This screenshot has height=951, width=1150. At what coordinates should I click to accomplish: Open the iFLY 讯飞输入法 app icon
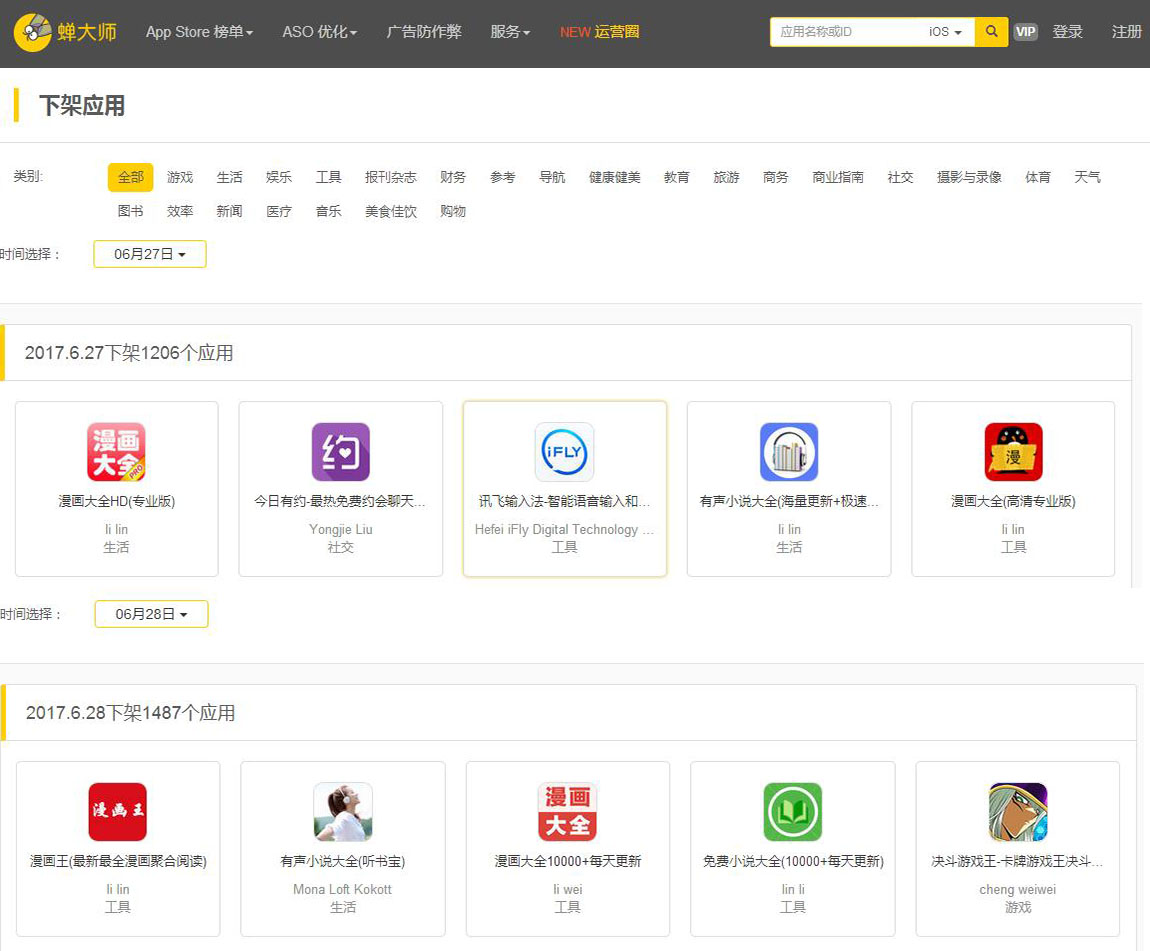pos(565,452)
